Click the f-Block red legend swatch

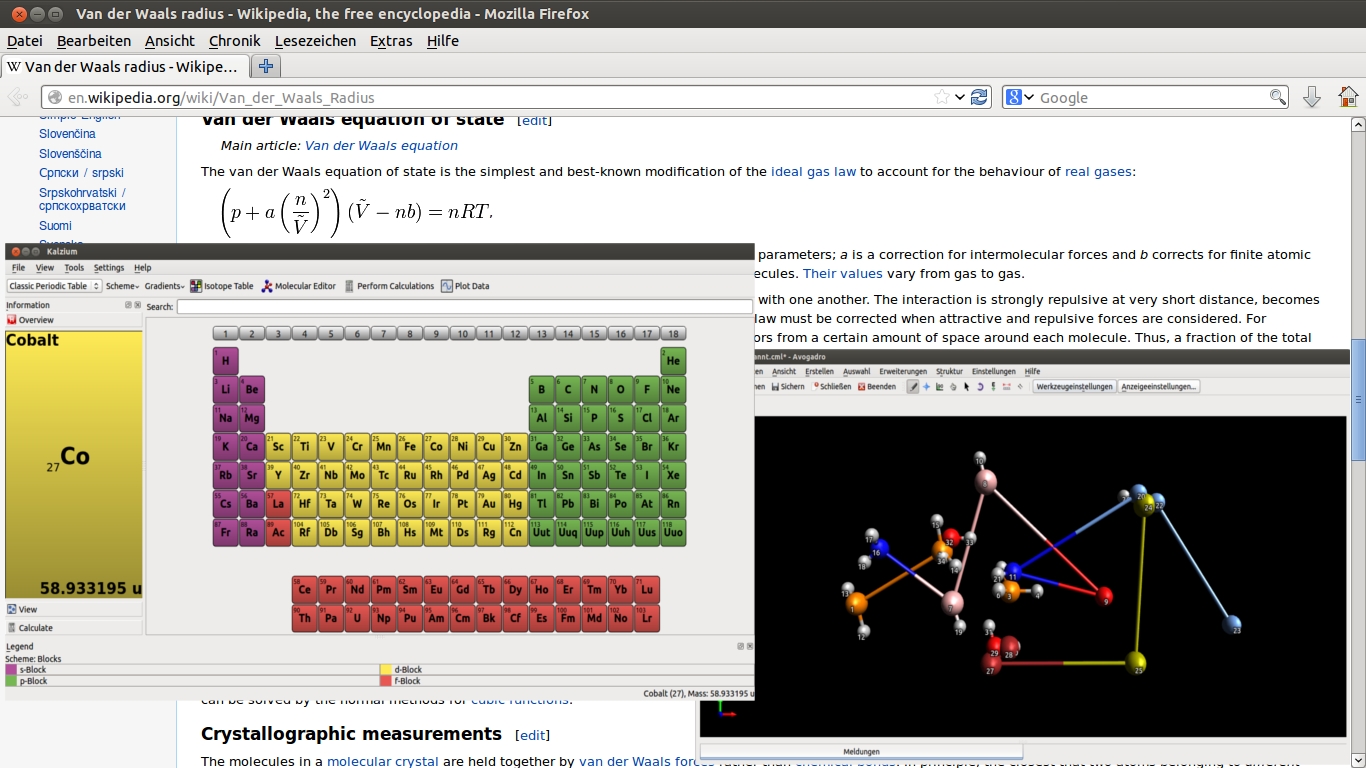pyautogui.click(x=386, y=681)
